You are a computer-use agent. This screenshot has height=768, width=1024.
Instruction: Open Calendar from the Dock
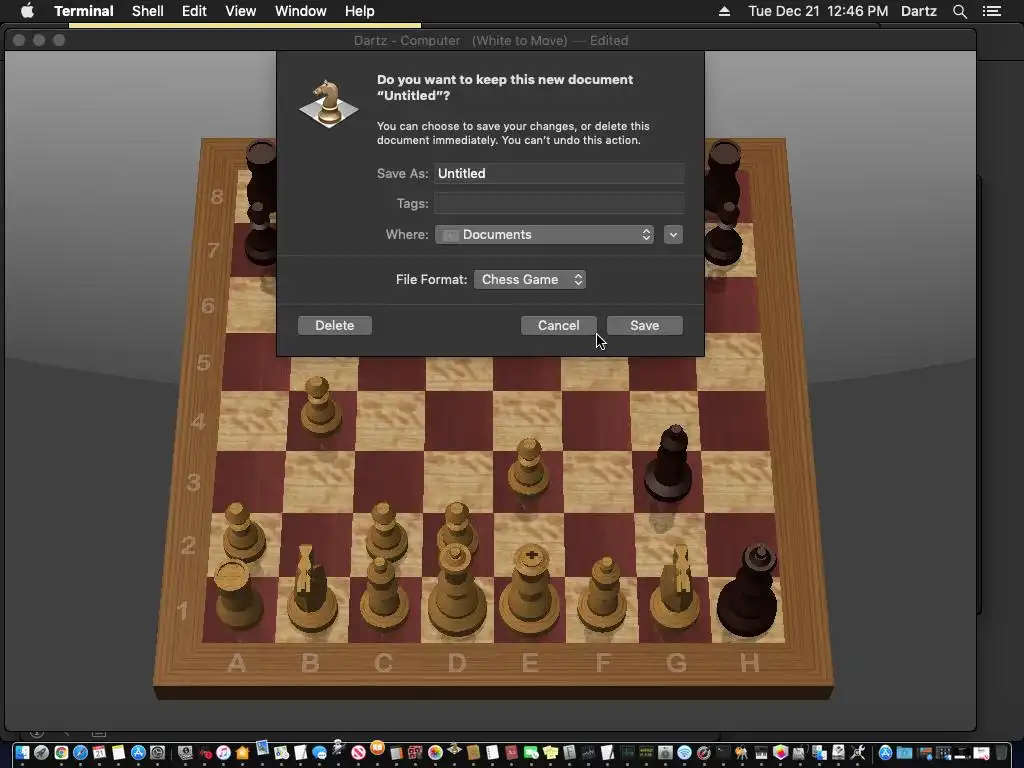tap(99, 752)
